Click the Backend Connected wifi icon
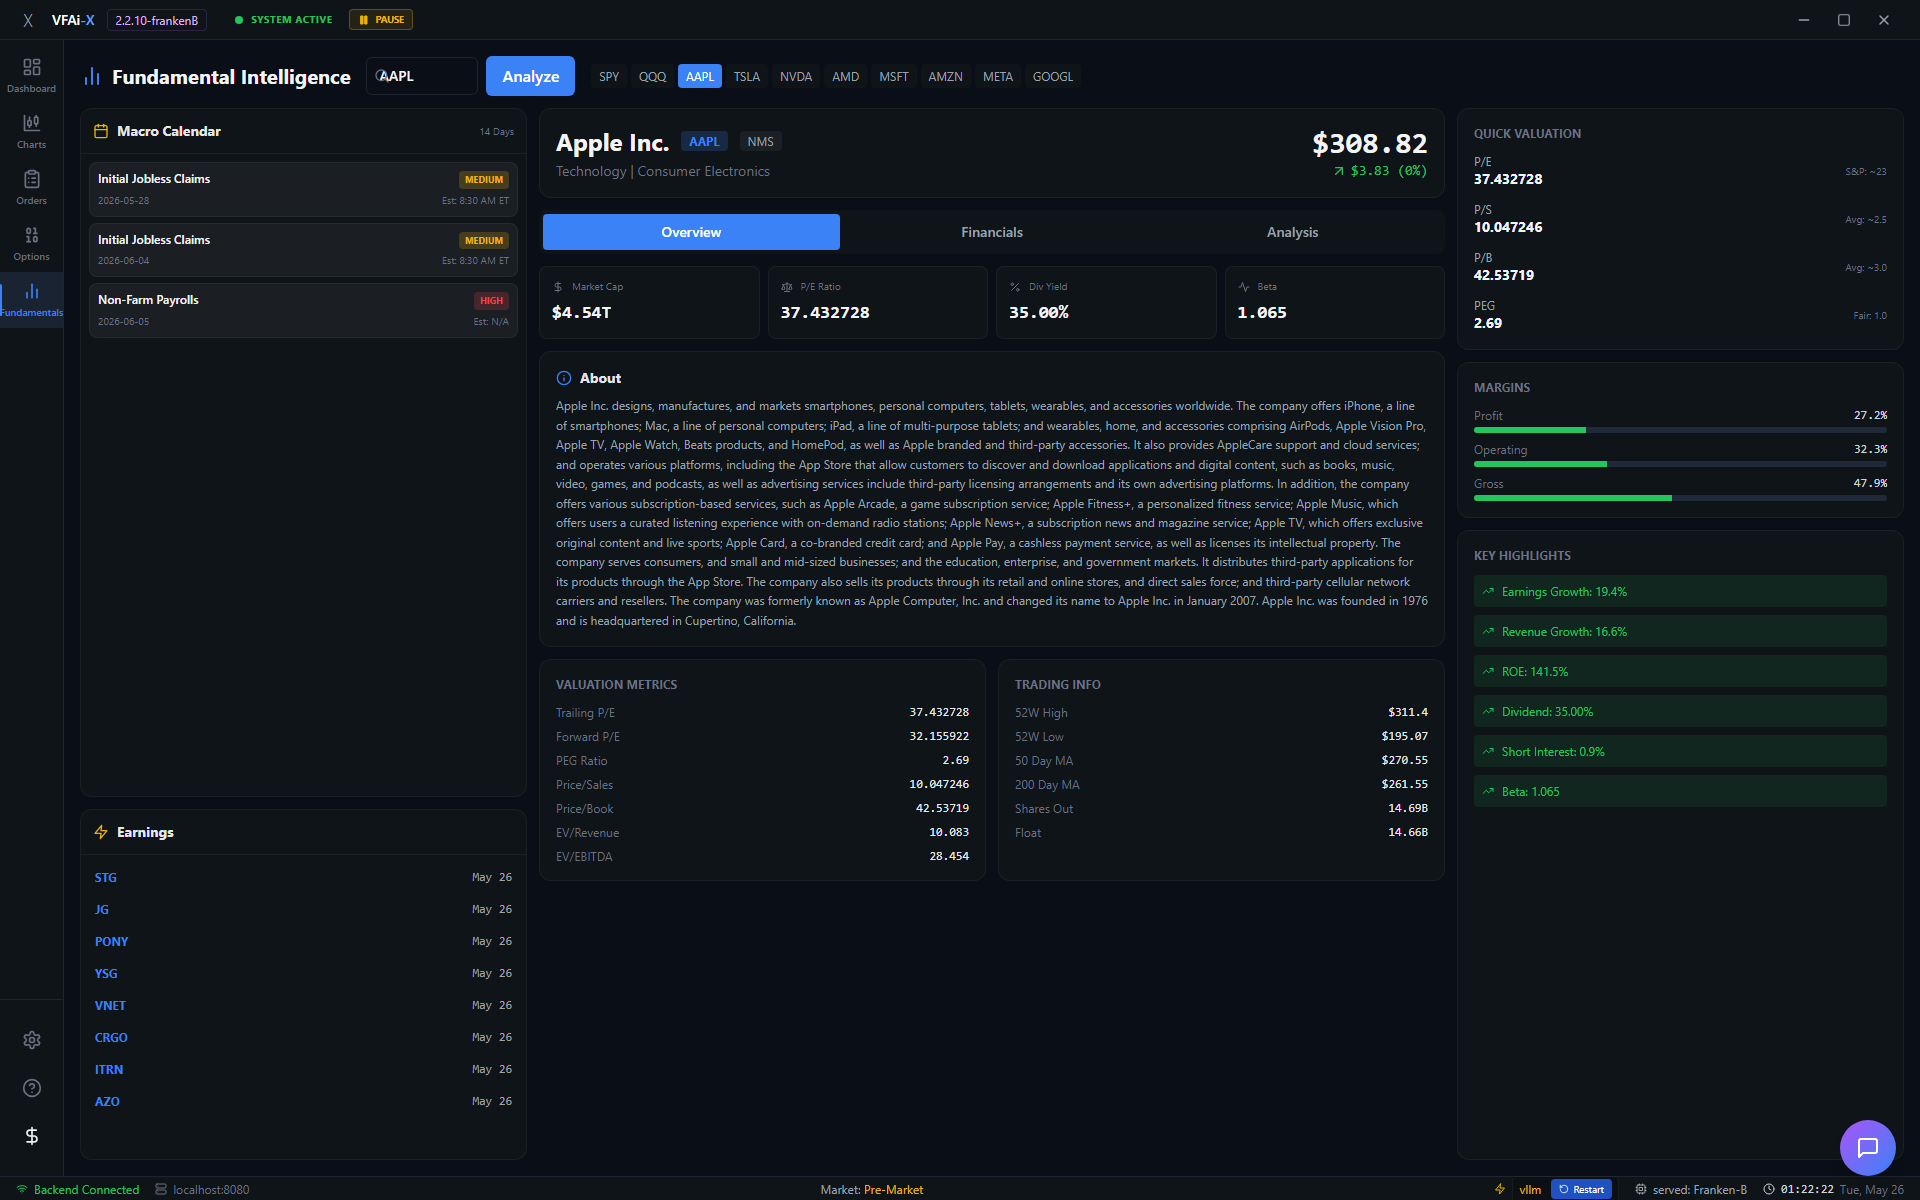The height and width of the screenshot is (1200, 1920). (22, 1189)
